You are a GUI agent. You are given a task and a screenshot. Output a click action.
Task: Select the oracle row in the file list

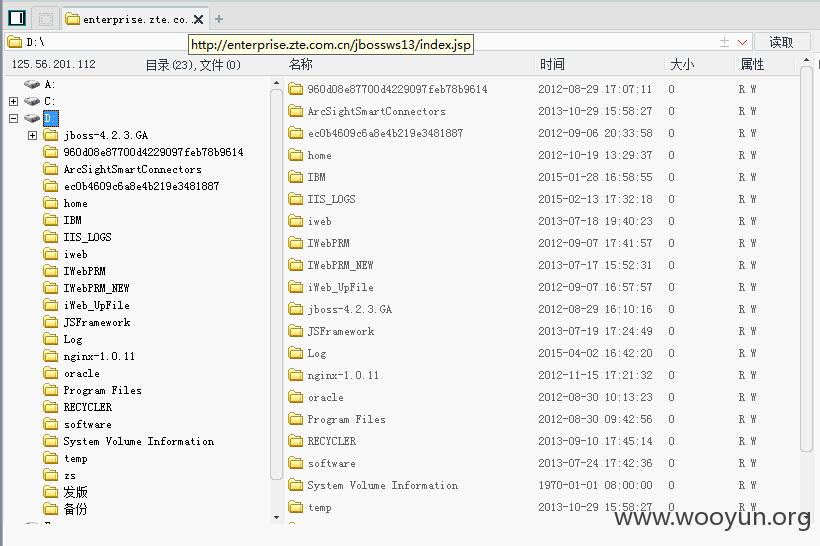pos(541,397)
